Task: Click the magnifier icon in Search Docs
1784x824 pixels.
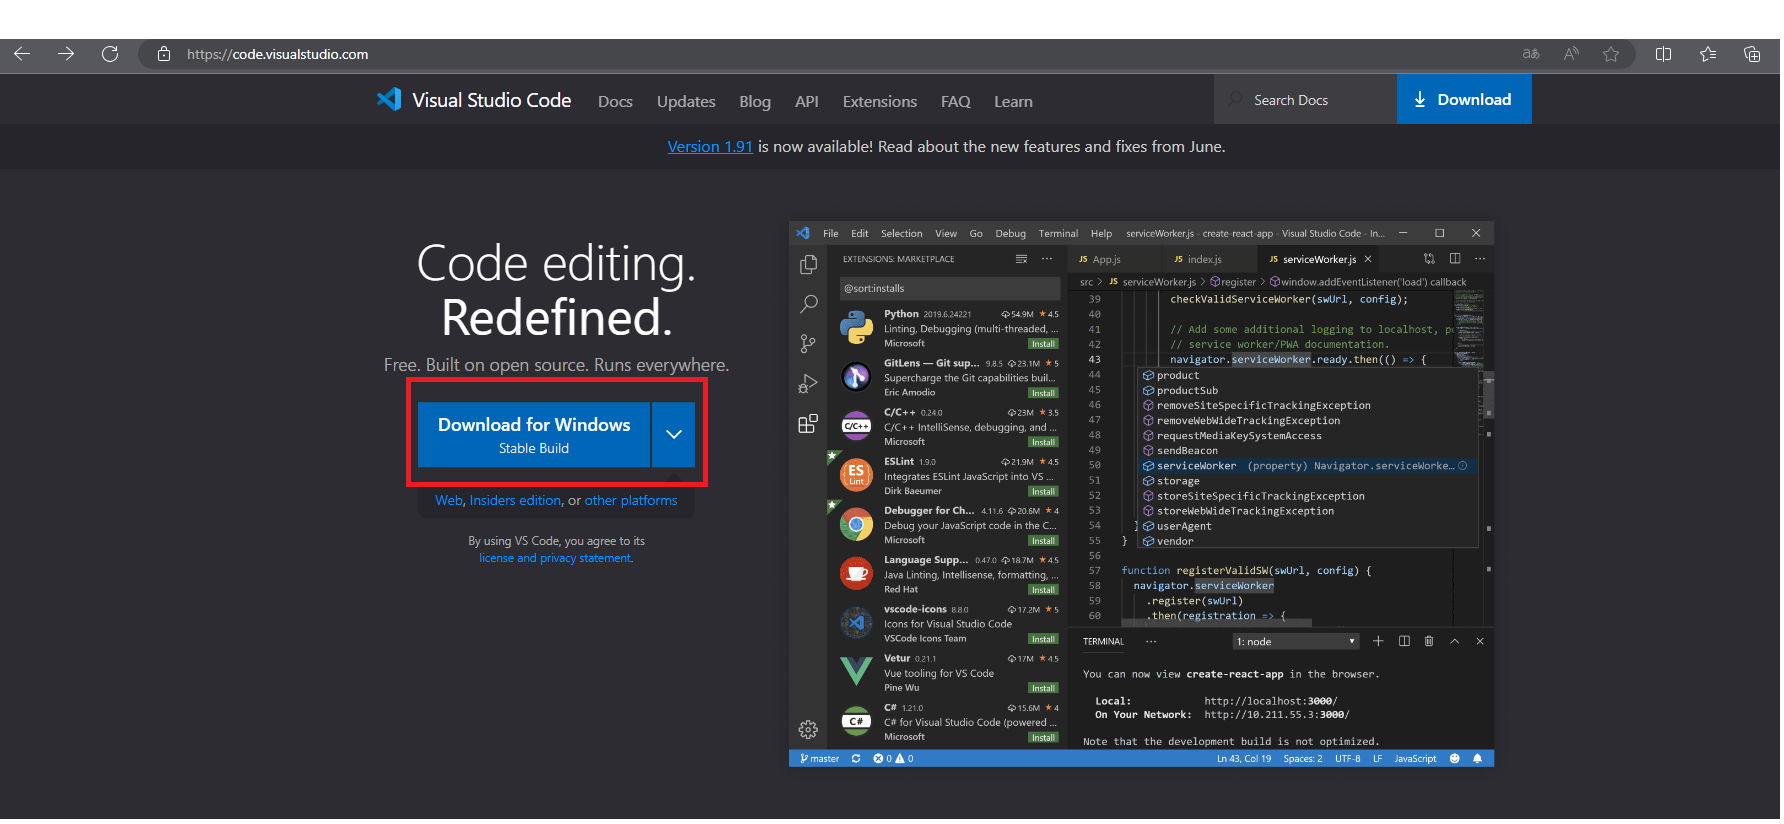Action: (x=1236, y=100)
